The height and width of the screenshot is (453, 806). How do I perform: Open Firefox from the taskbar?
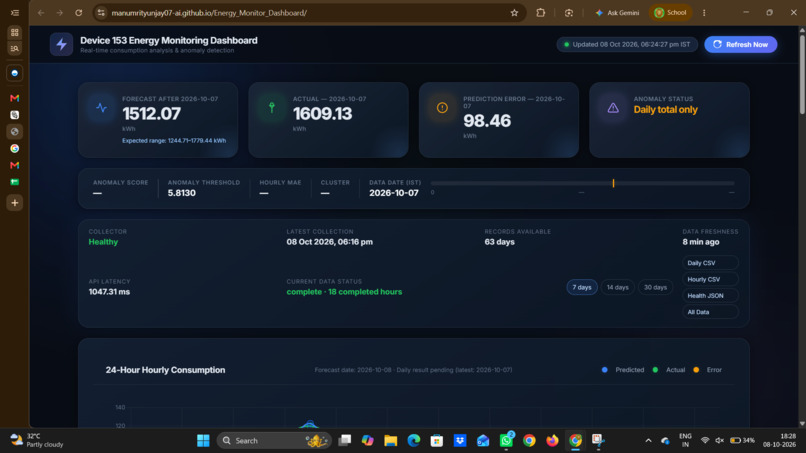552,441
